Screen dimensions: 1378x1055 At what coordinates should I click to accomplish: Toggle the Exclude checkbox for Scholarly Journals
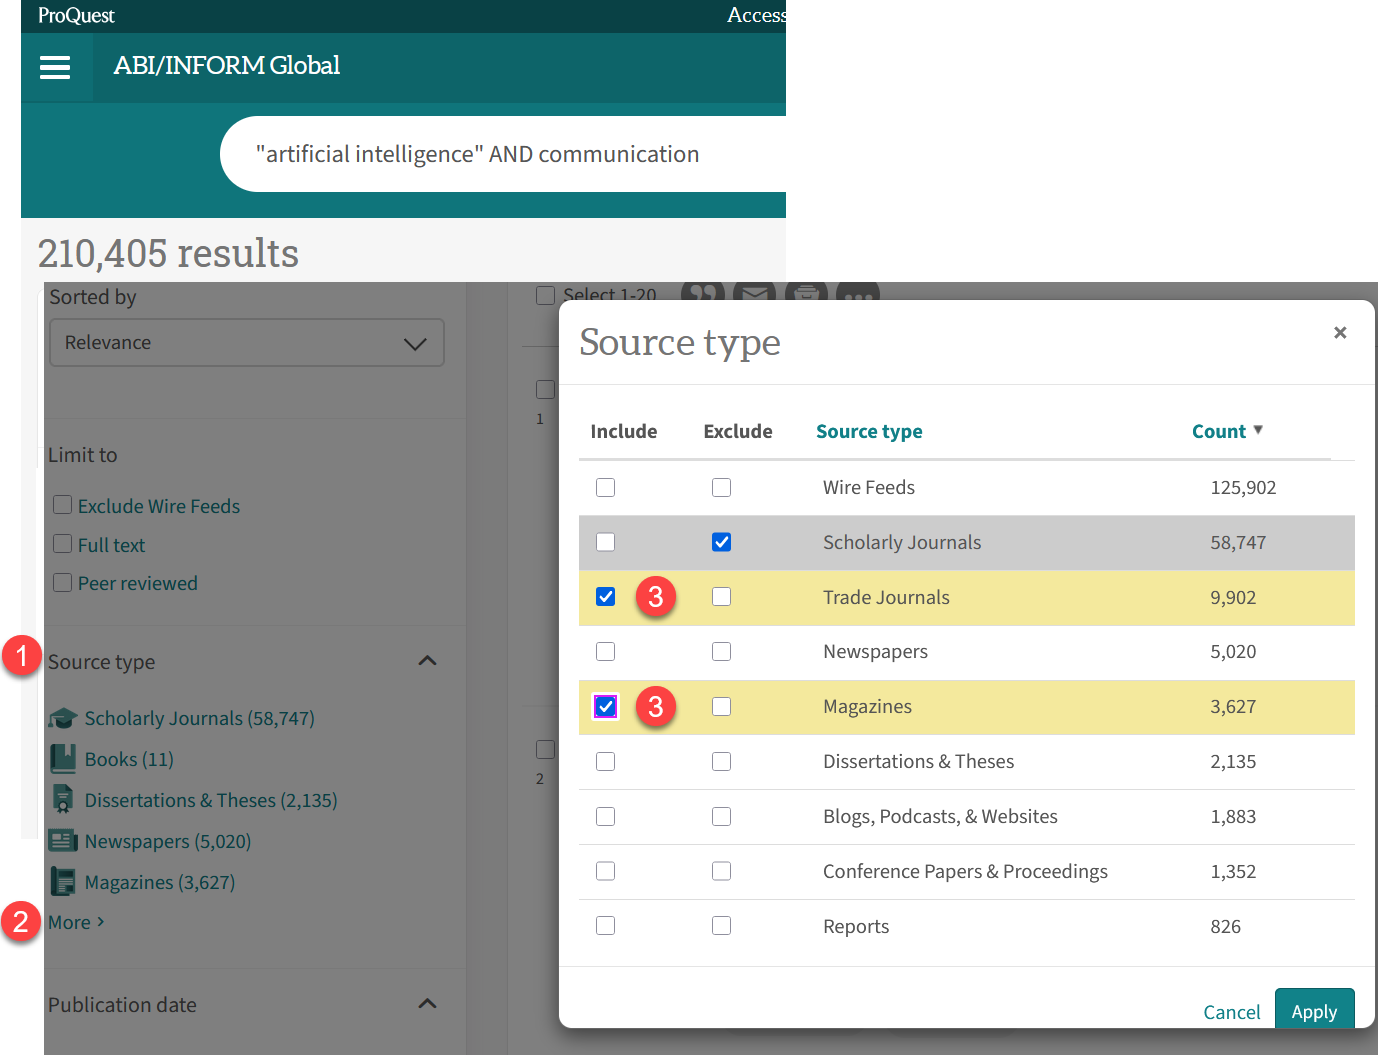[721, 541]
